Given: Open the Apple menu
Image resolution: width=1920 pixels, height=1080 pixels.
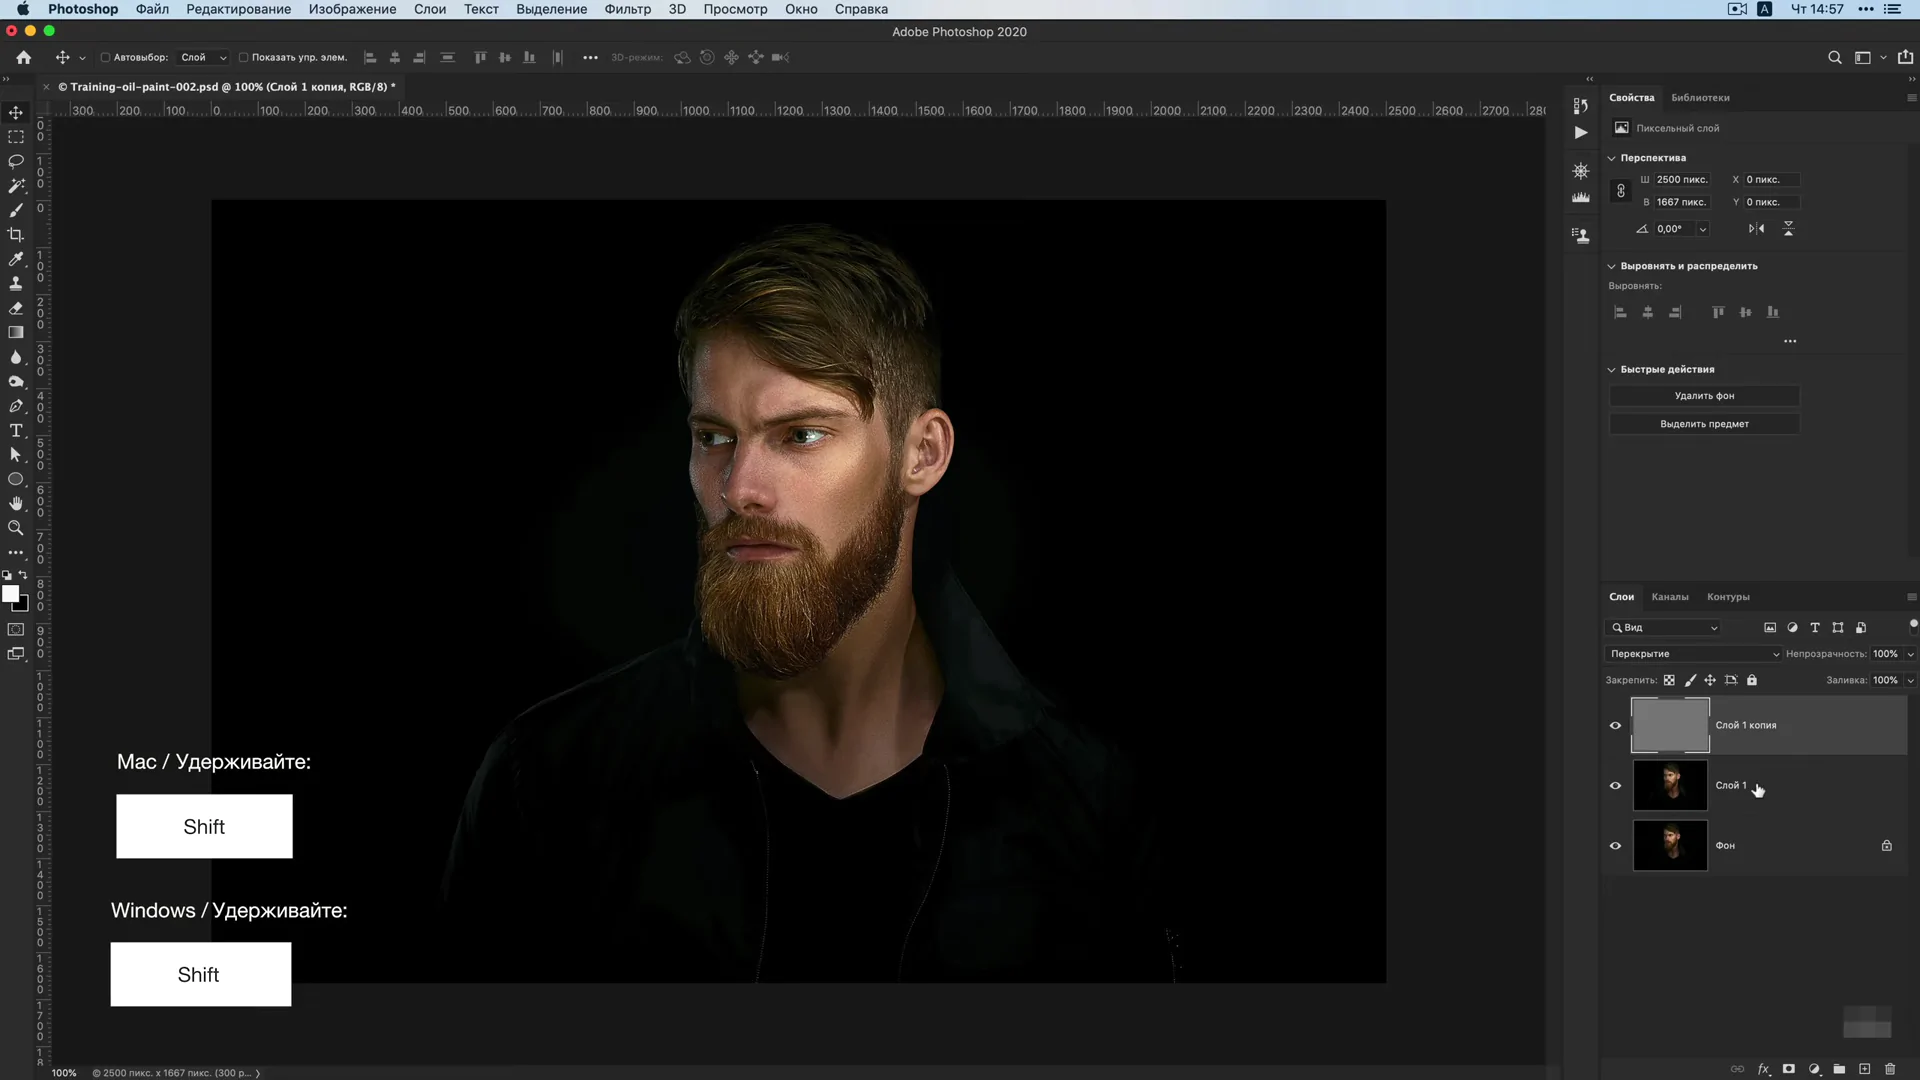Looking at the screenshot, I should tap(22, 9).
